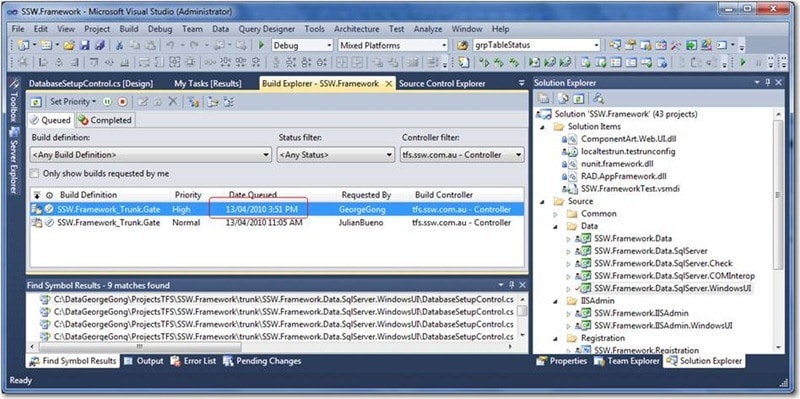Click the Toolbox toolbar icon with wrench

[x=675, y=45]
